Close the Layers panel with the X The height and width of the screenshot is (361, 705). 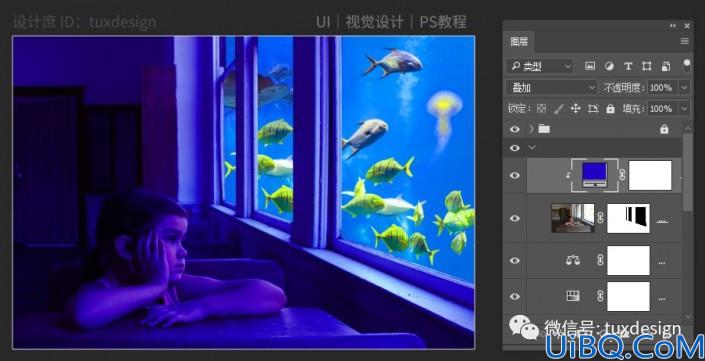coord(687,26)
